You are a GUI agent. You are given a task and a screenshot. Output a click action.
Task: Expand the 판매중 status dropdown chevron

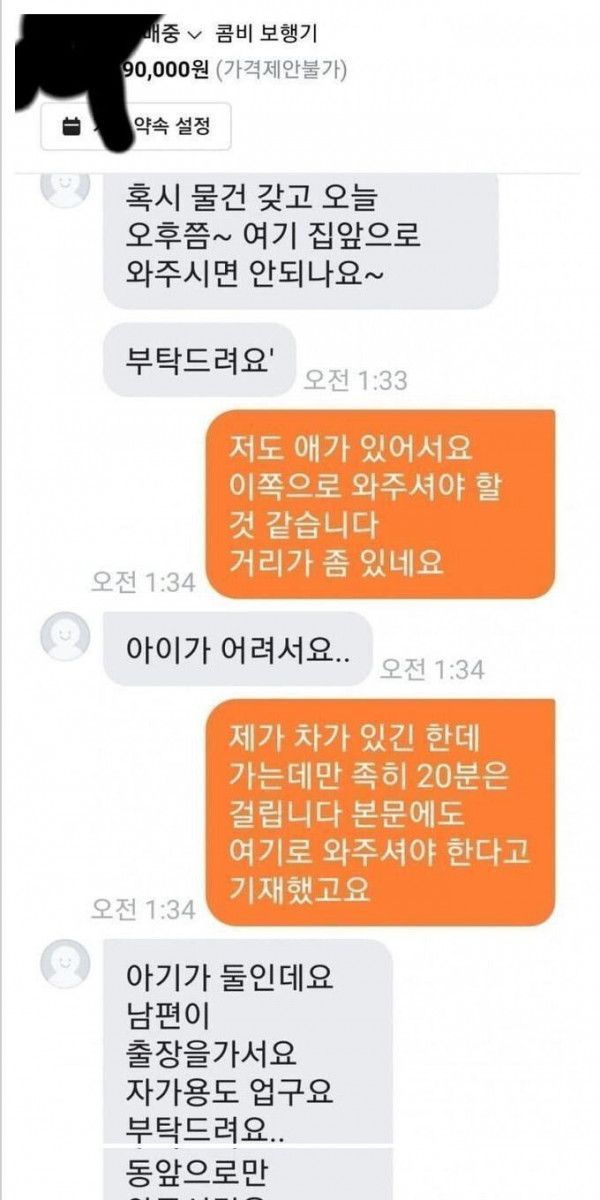[195, 34]
